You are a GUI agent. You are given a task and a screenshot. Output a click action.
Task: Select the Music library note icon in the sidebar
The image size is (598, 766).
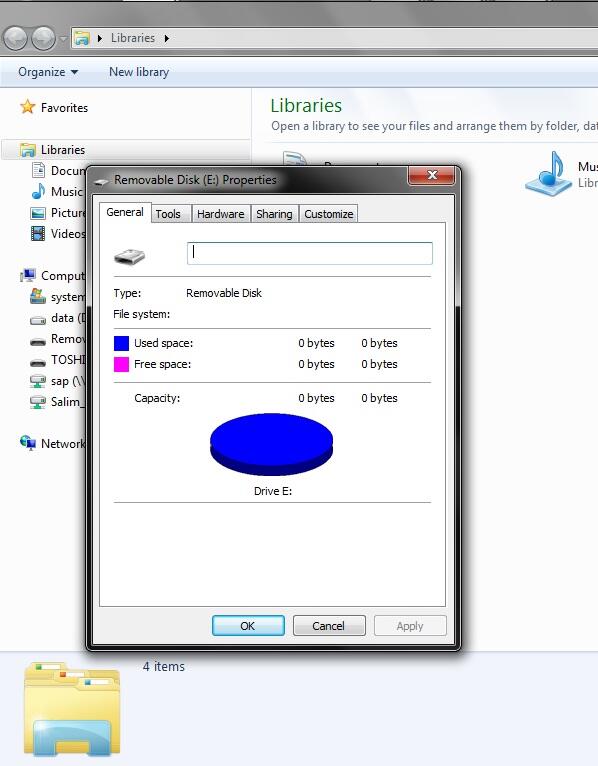tap(38, 192)
